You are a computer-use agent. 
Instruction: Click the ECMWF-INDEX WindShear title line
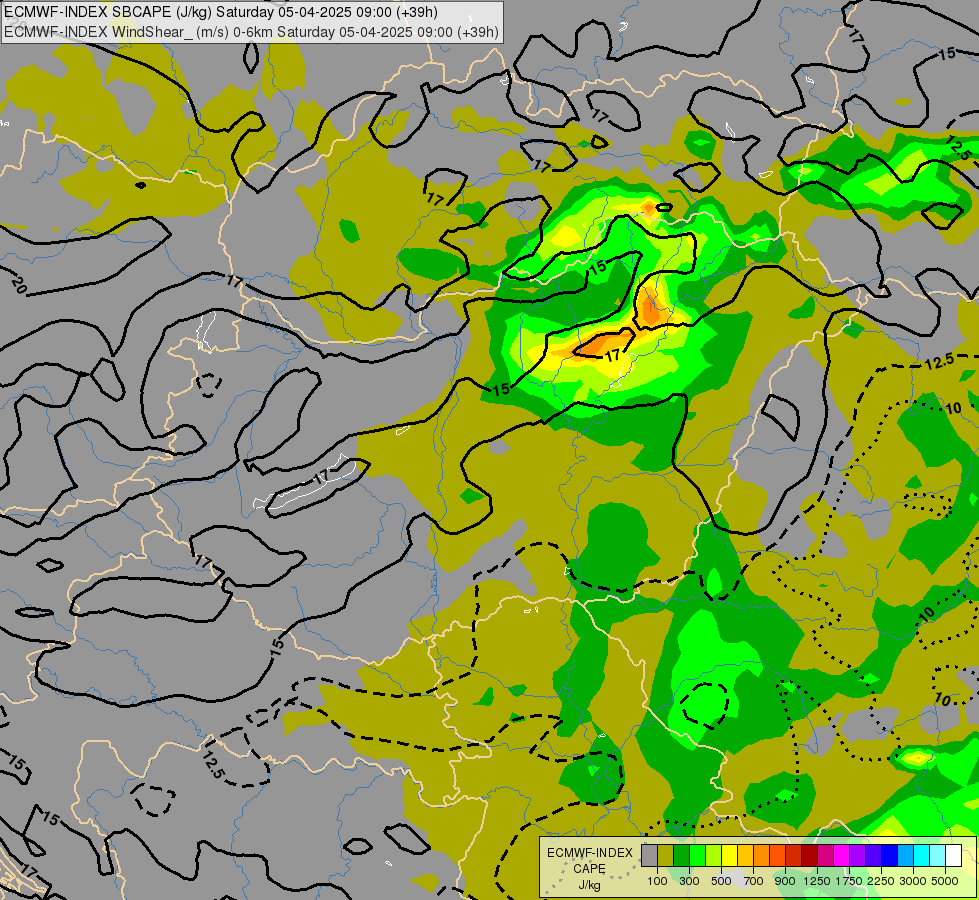[x=251, y=32]
